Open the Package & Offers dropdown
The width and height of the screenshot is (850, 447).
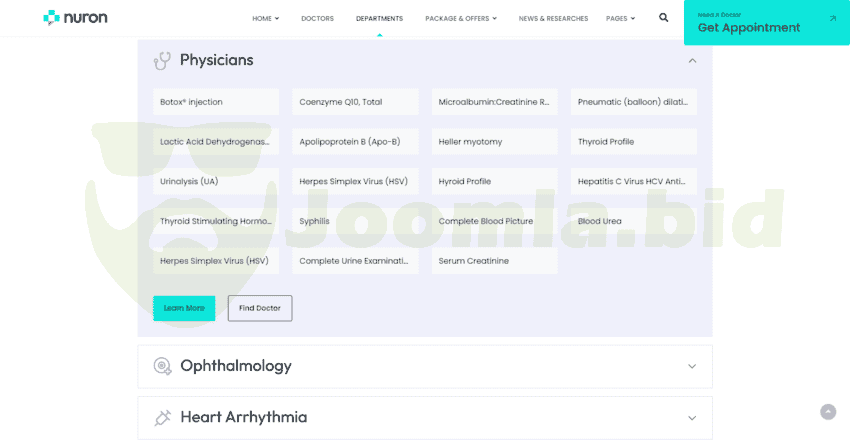click(460, 18)
